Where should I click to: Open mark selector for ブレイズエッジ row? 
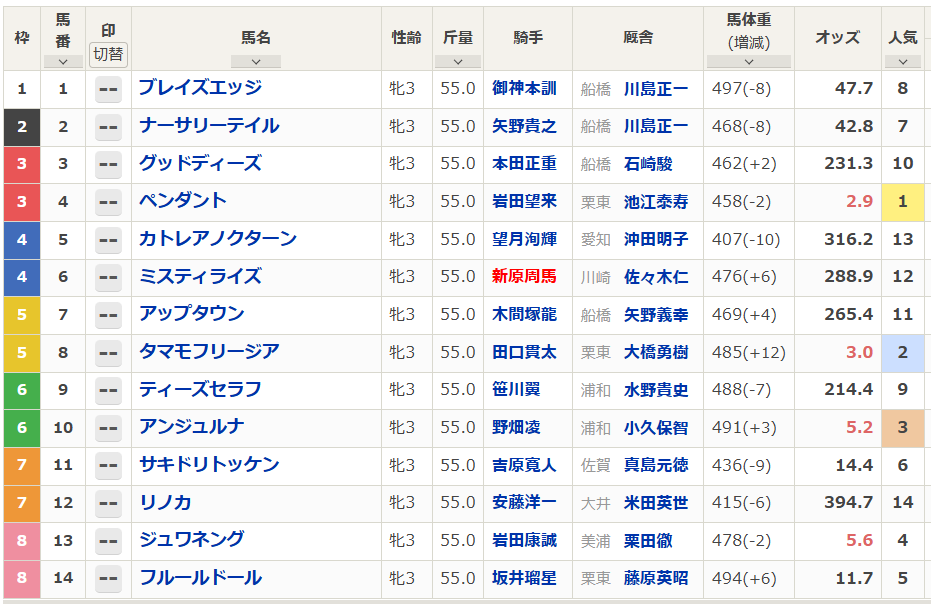(108, 90)
